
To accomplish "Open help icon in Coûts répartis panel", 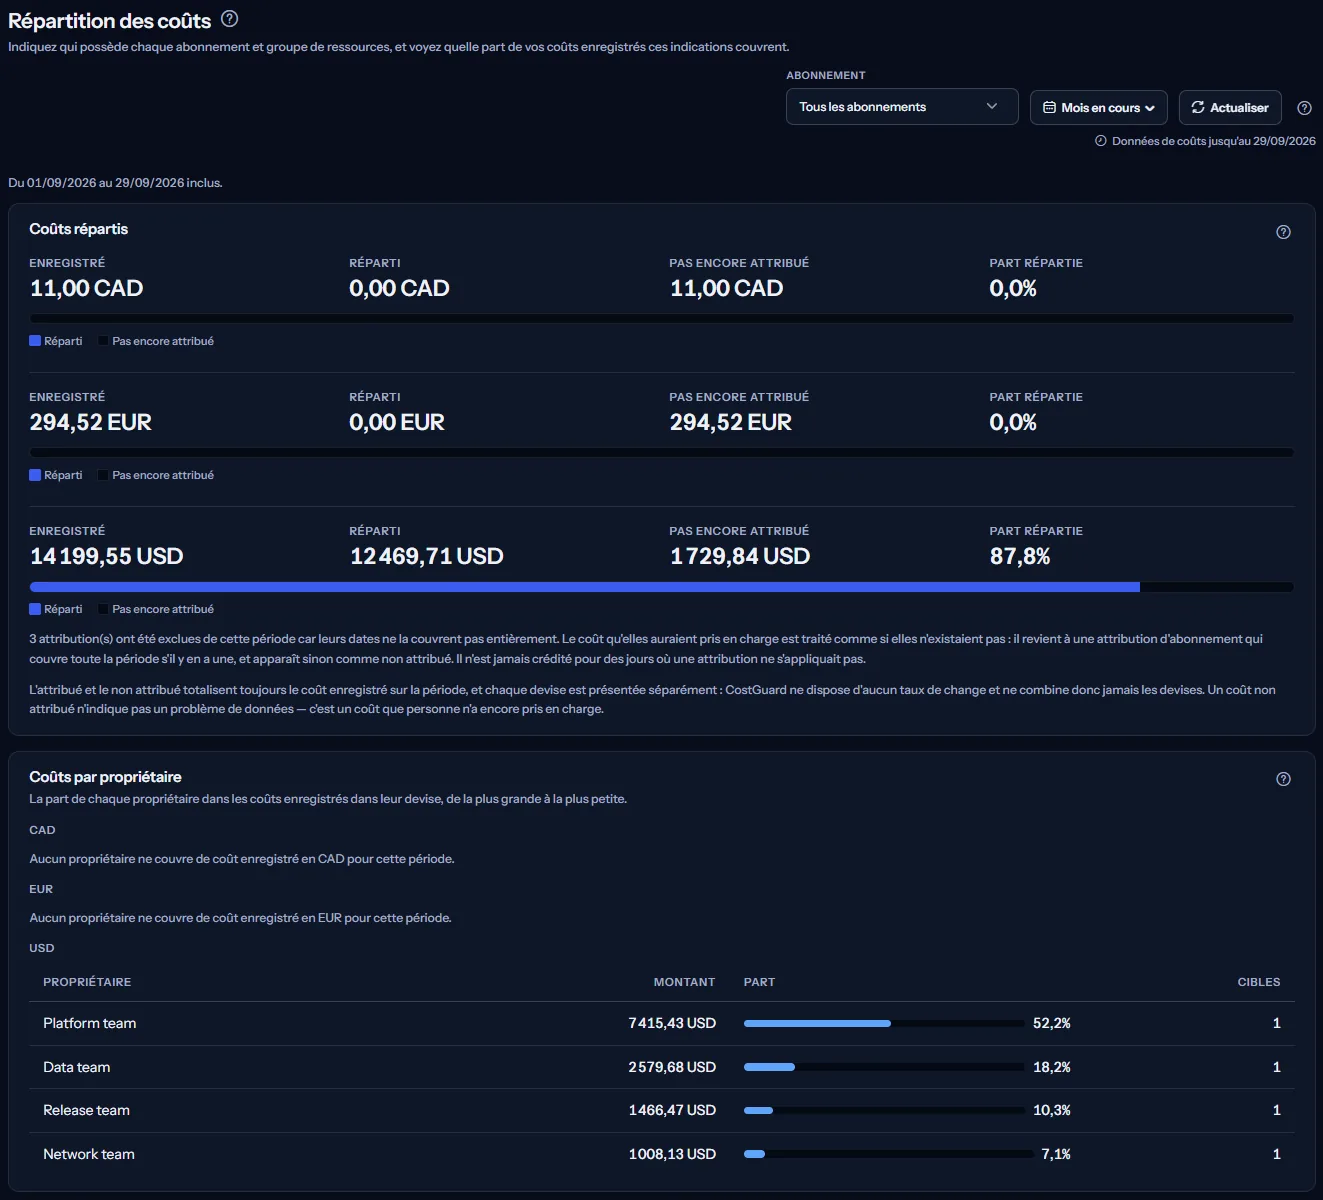I will 1283,232.
